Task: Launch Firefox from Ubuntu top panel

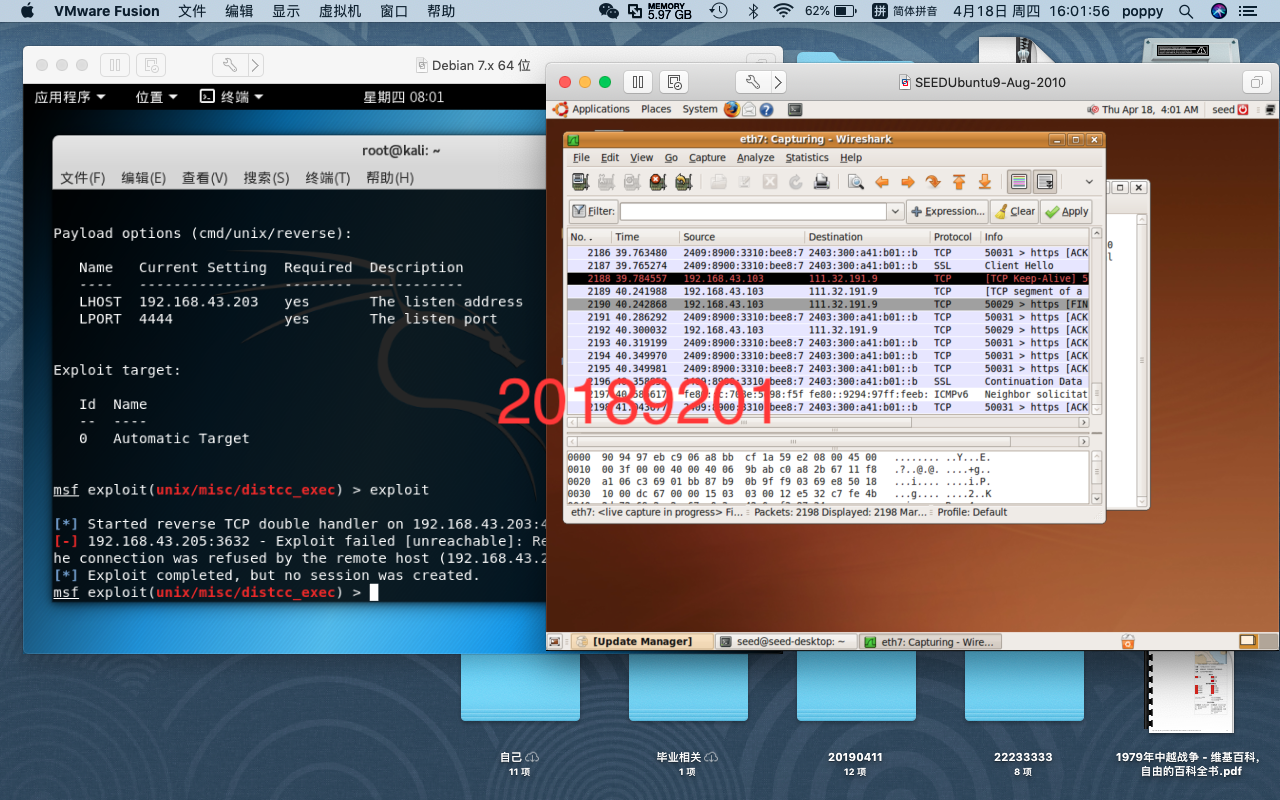Action: (x=732, y=109)
